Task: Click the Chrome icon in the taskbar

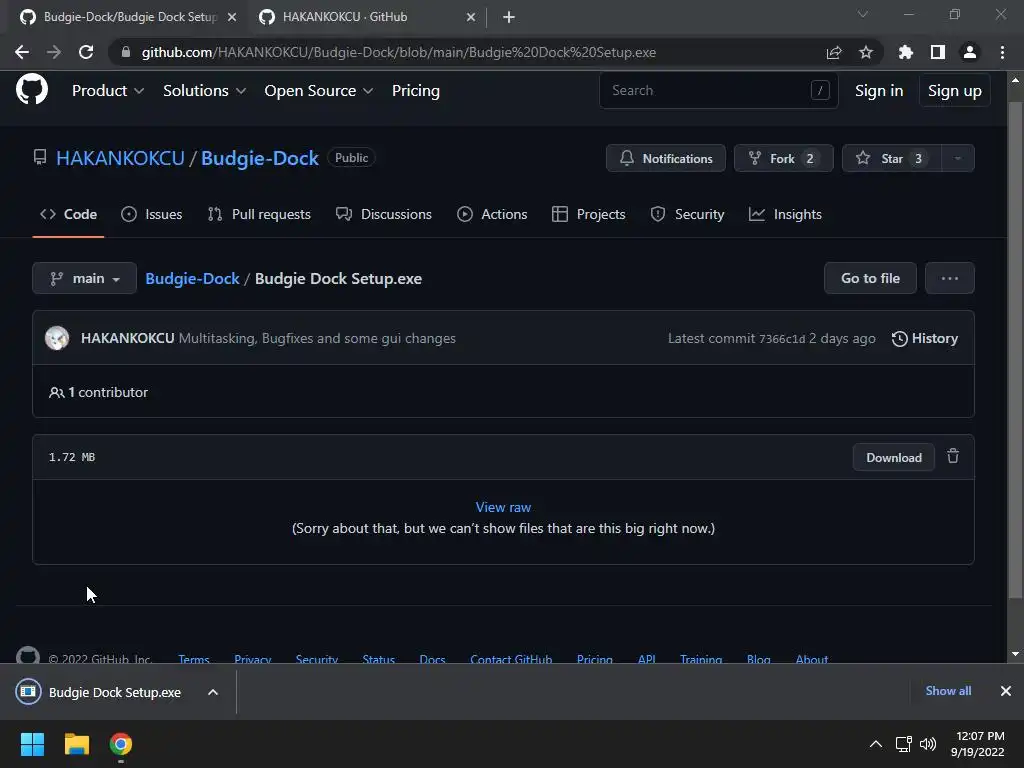Action: [x=121, y=744]
